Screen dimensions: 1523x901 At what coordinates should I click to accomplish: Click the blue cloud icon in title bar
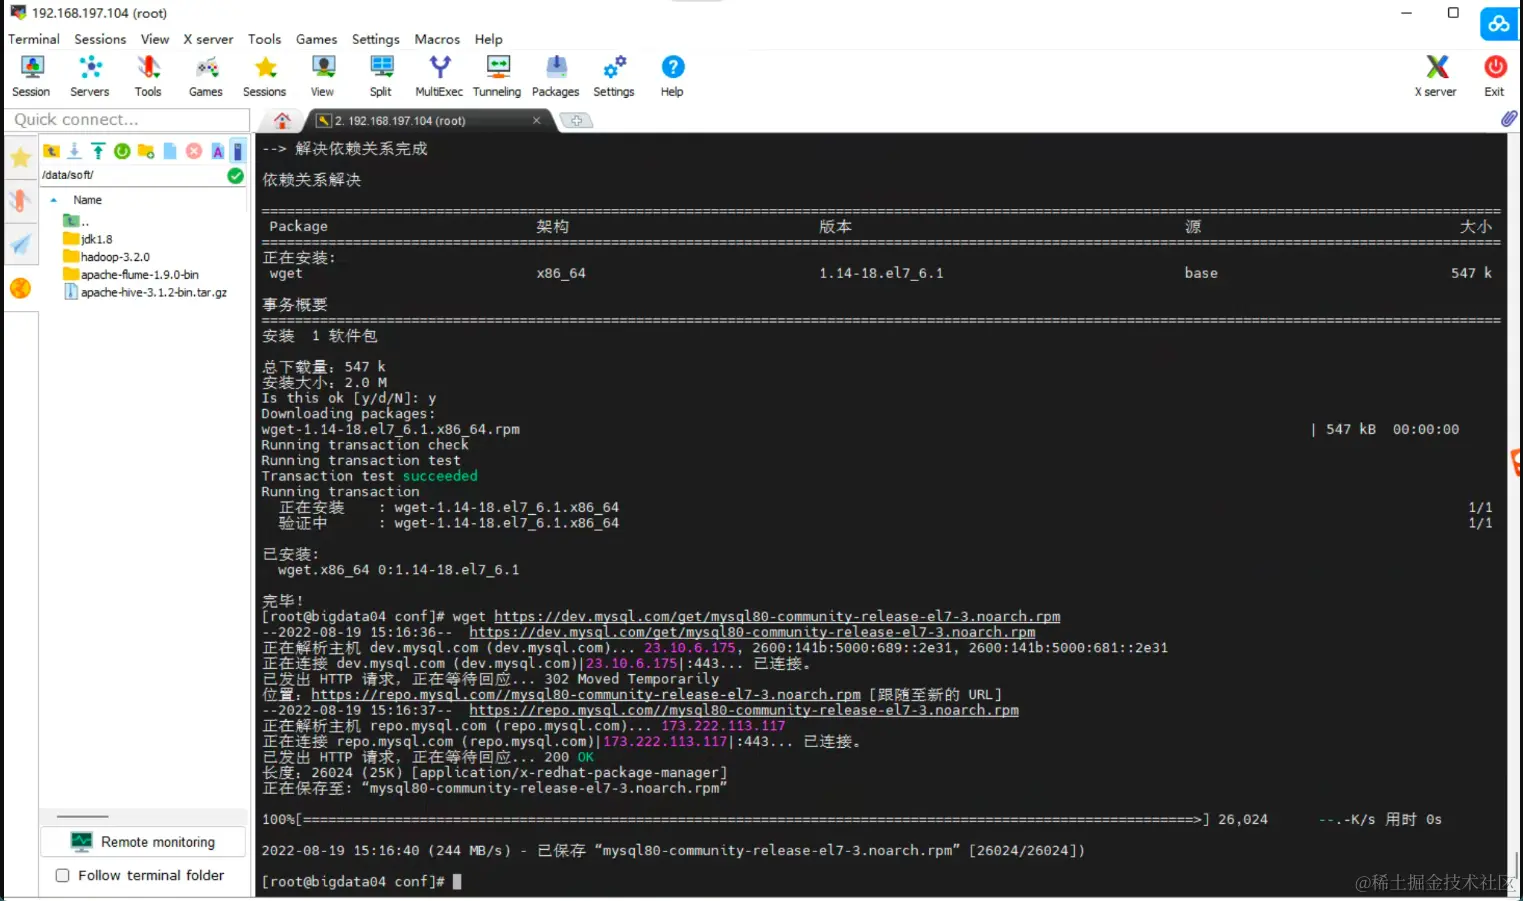1498,23
